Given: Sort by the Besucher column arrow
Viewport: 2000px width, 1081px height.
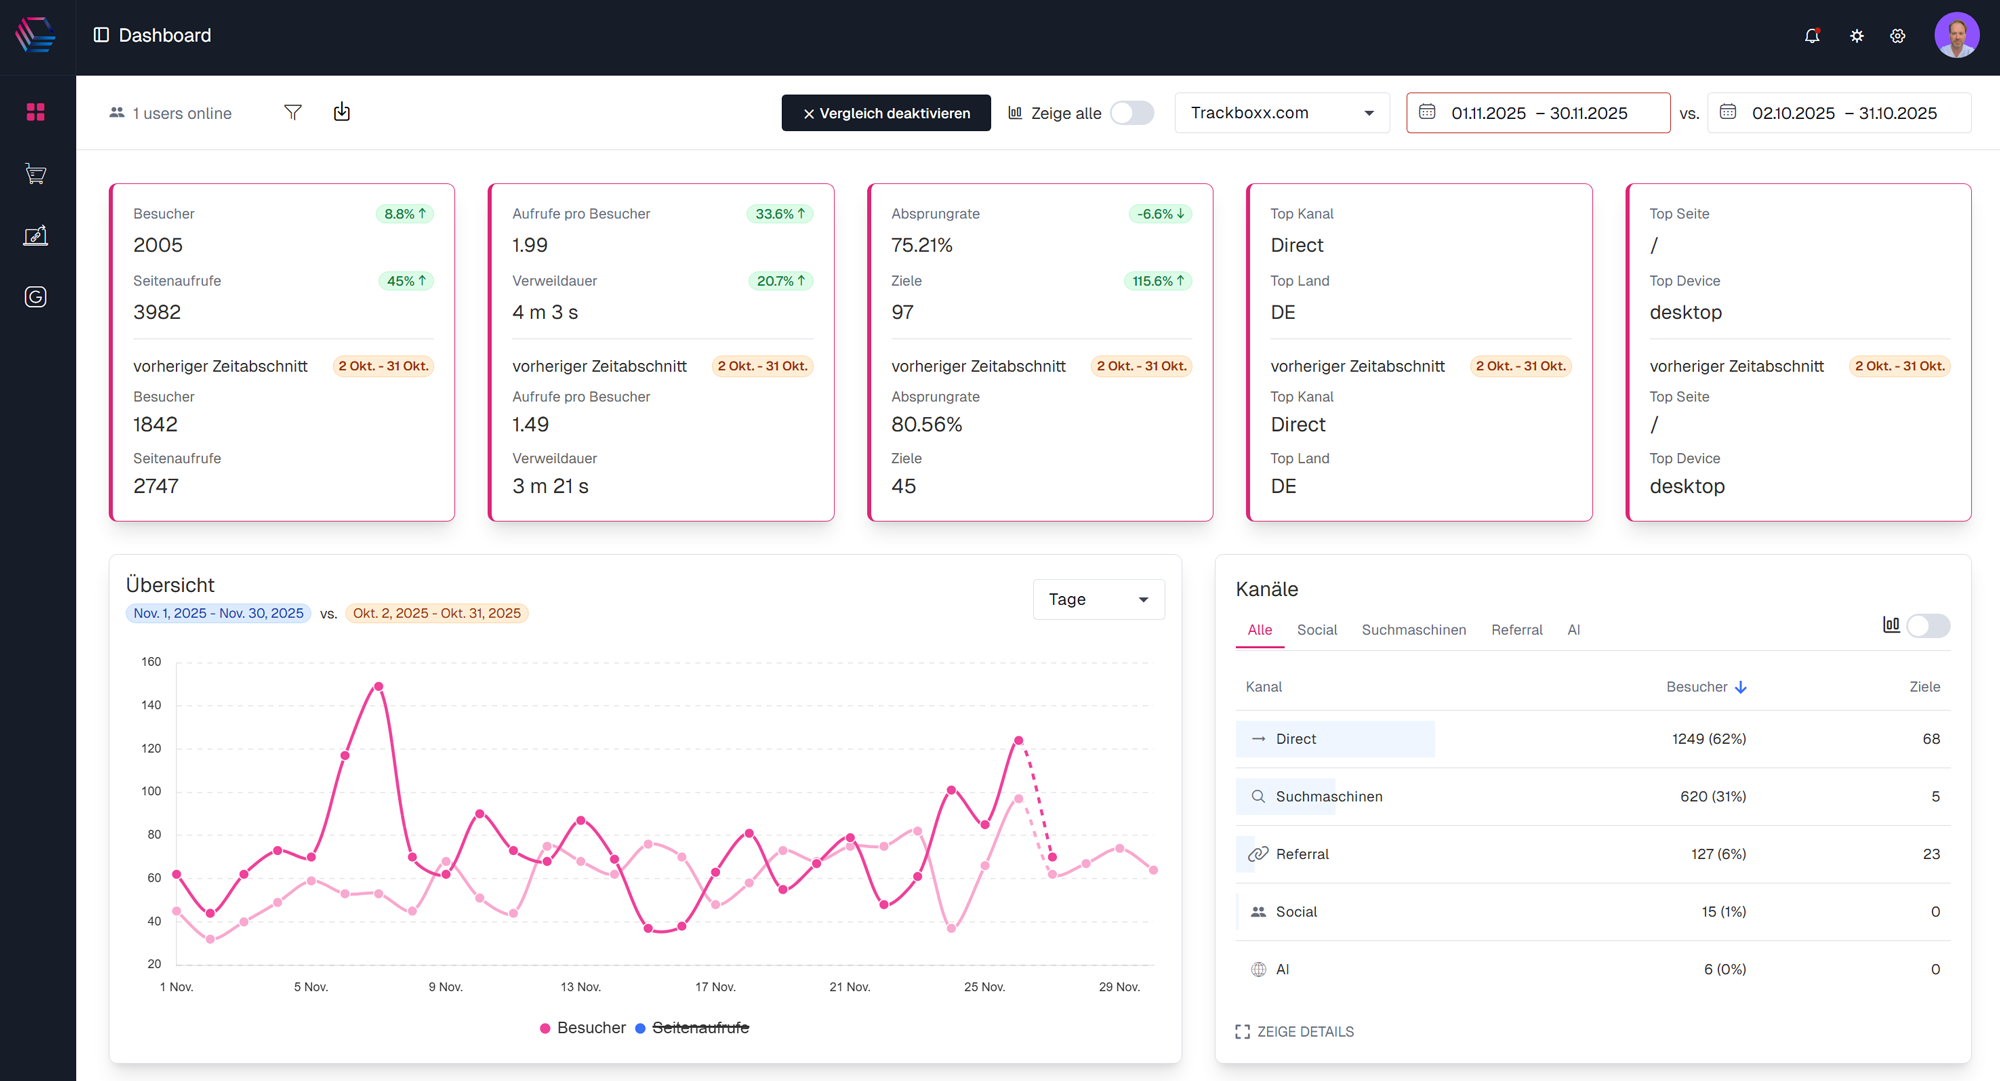Looking at the screenshot, I should [x=1741, y=687].
